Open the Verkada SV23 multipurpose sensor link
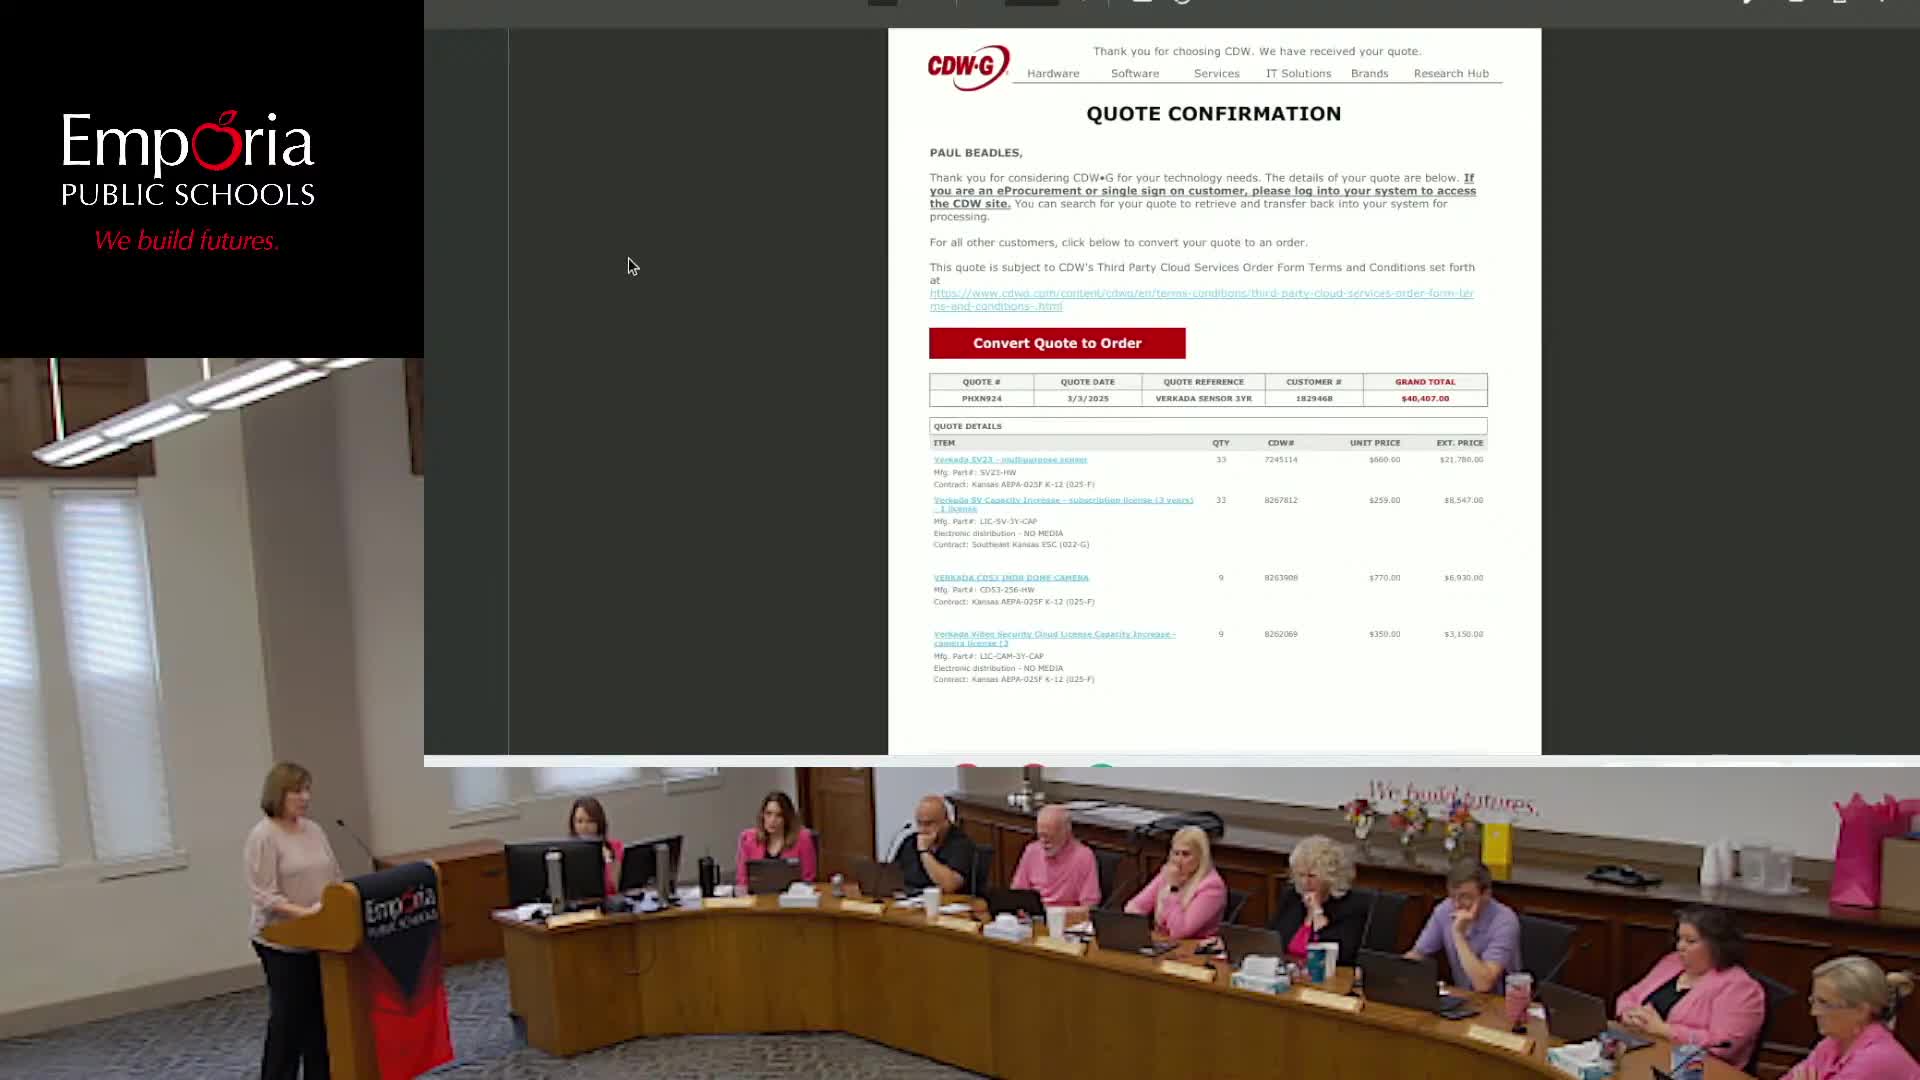Viewport: 1920px width, 1080px height. 1010,459
